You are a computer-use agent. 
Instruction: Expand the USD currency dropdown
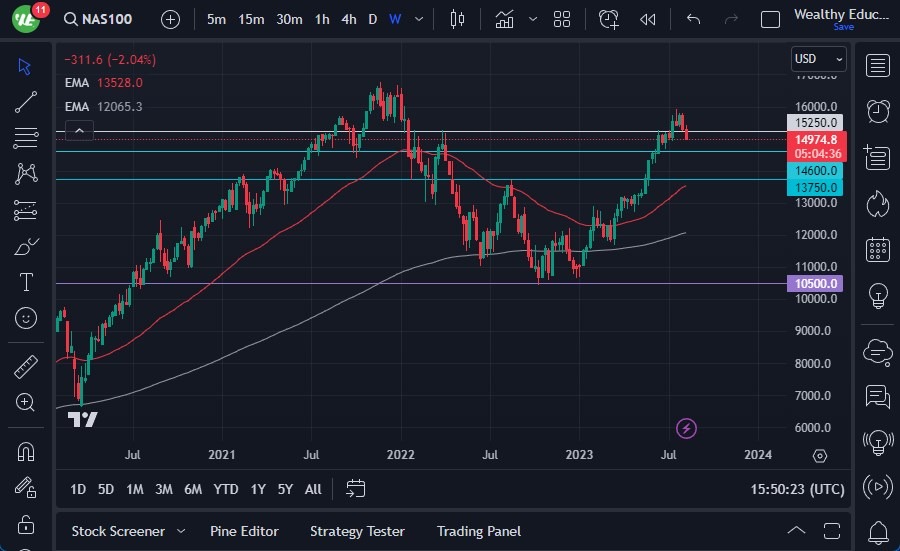818,59
